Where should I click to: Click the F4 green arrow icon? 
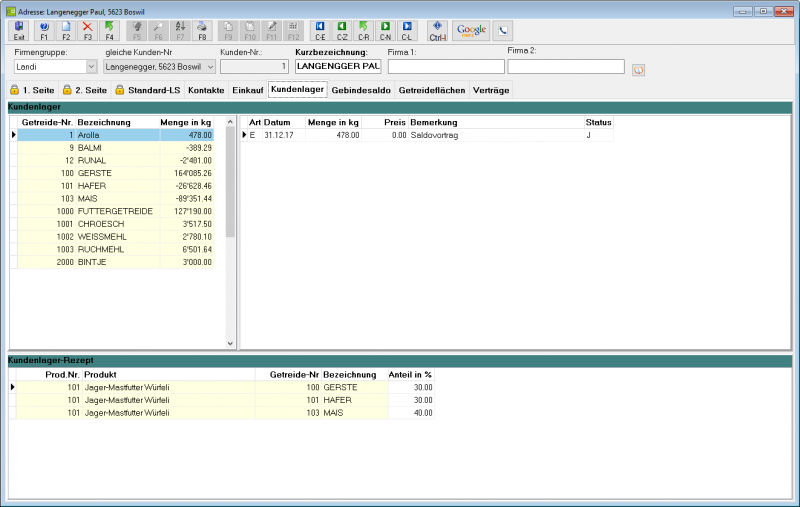109,31
